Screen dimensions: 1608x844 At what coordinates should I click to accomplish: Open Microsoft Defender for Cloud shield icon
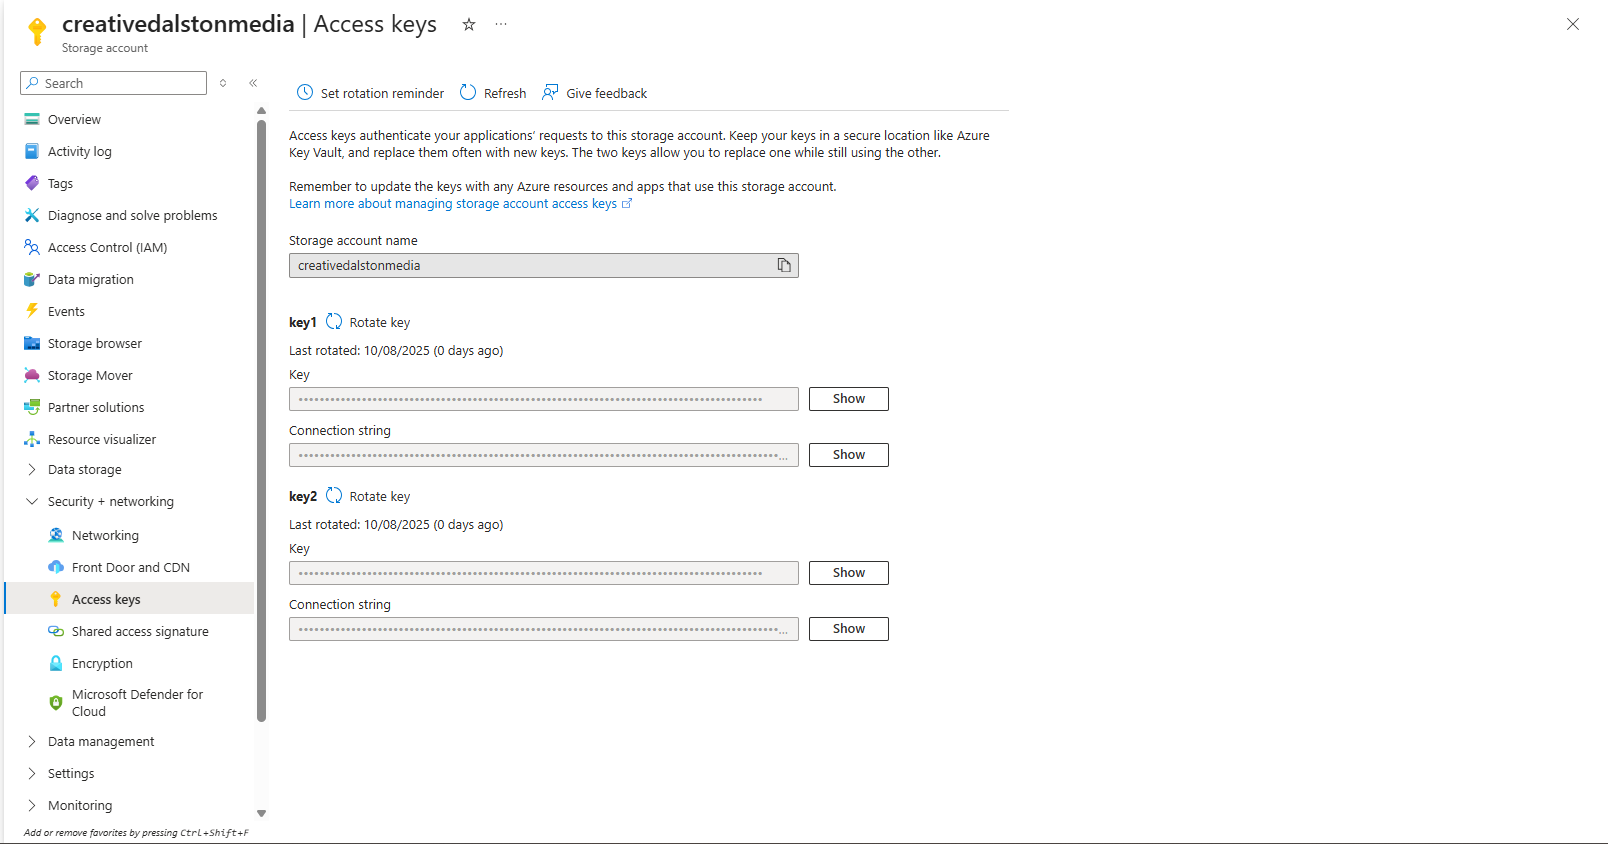coord(56,703)
